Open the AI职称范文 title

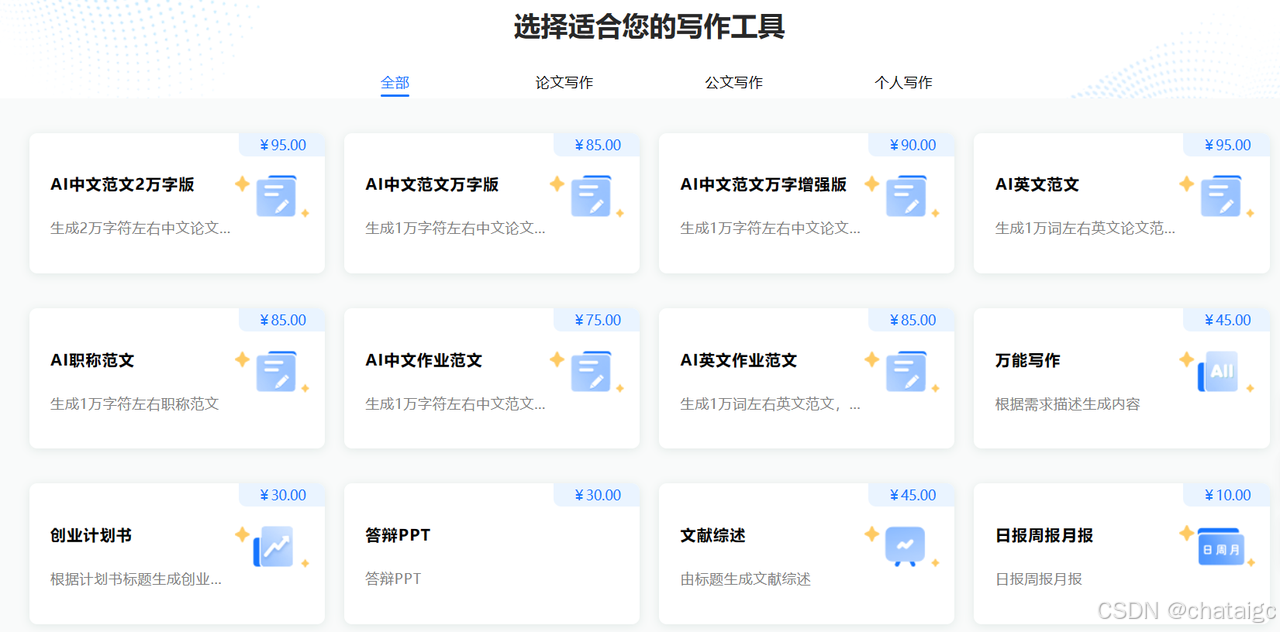click(x=92, y=360)
